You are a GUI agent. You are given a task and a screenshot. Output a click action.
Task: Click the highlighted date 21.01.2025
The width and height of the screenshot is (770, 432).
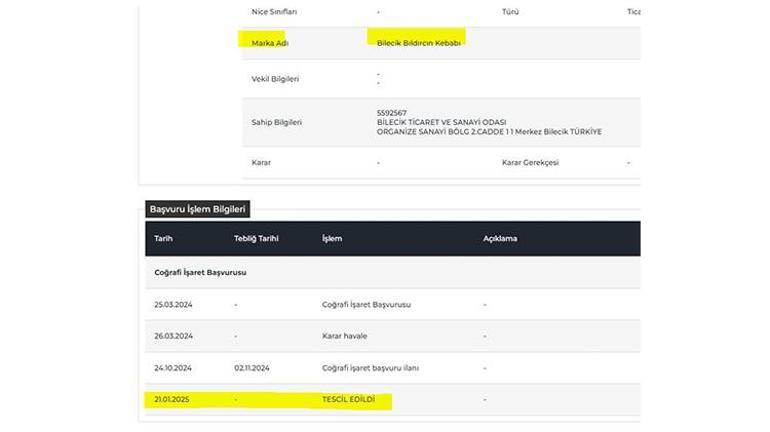172,400
